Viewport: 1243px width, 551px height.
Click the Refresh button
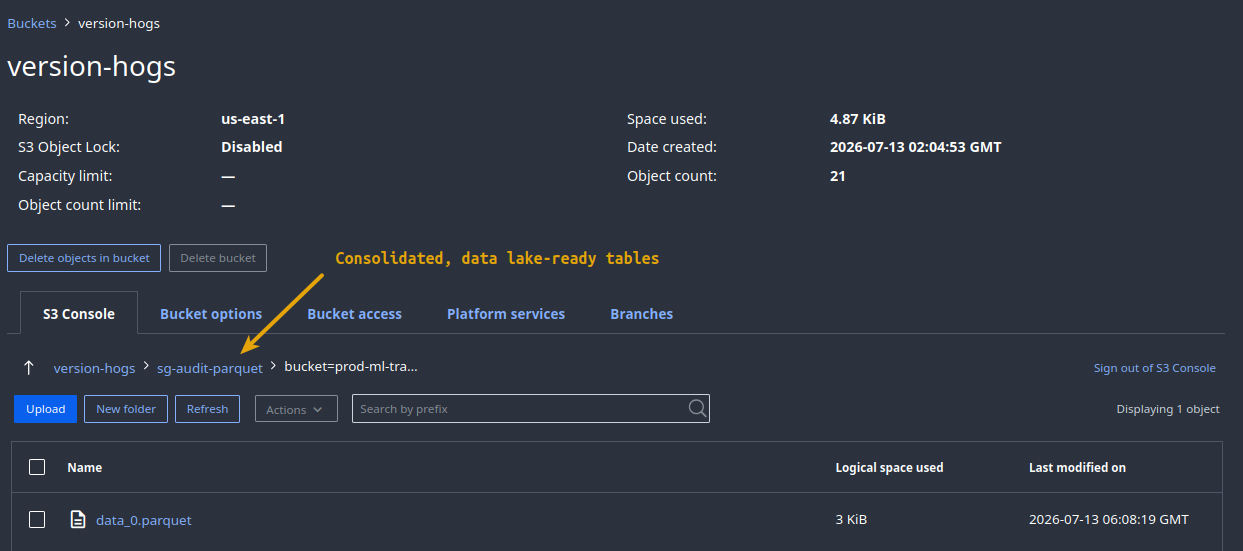coord(207,409)
